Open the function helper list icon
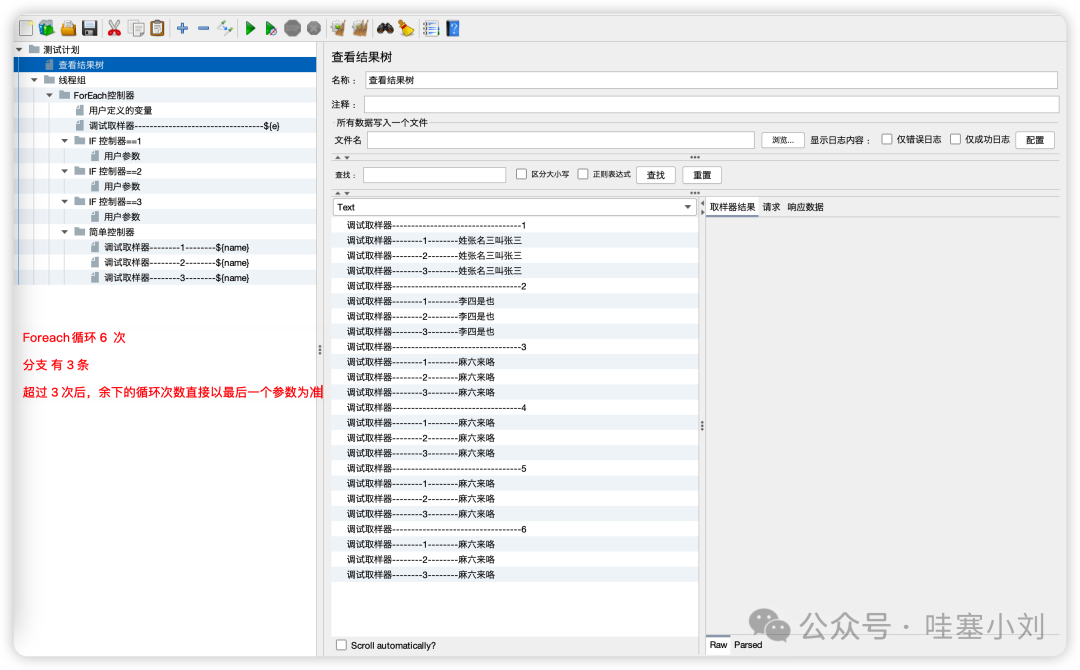 point(431,28)
